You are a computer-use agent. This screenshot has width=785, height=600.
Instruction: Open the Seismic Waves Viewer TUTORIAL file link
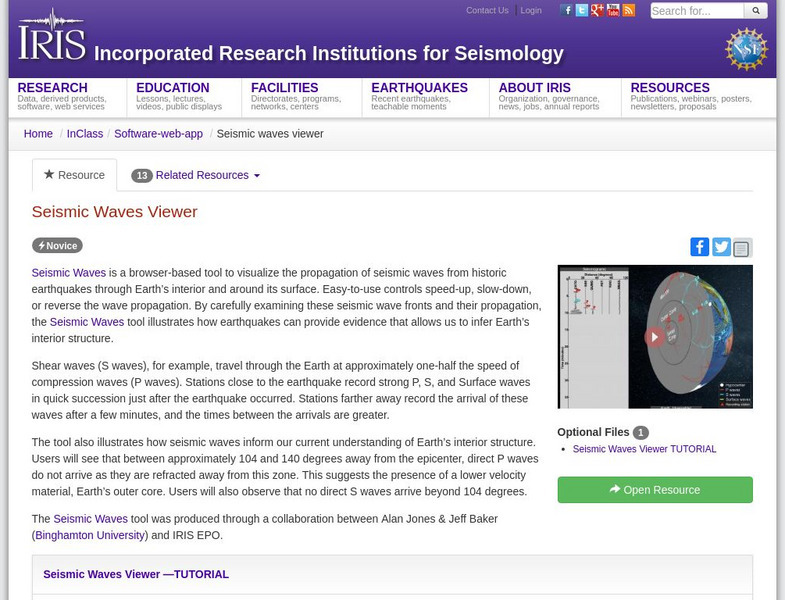coord(644,449)
